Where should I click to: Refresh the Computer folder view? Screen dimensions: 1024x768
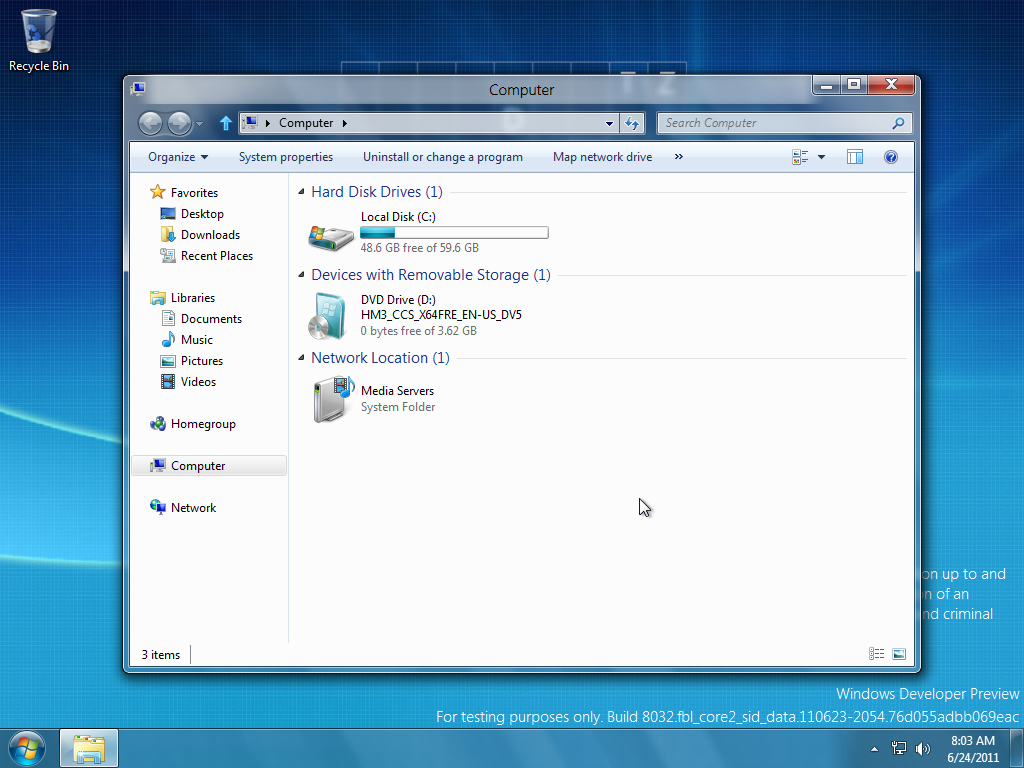(x=632, y=123)
